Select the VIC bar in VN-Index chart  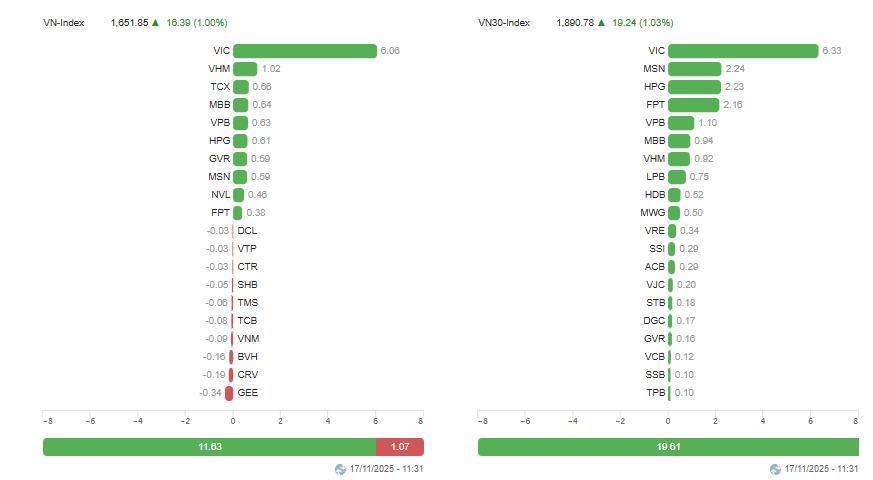tap(305, 51)
